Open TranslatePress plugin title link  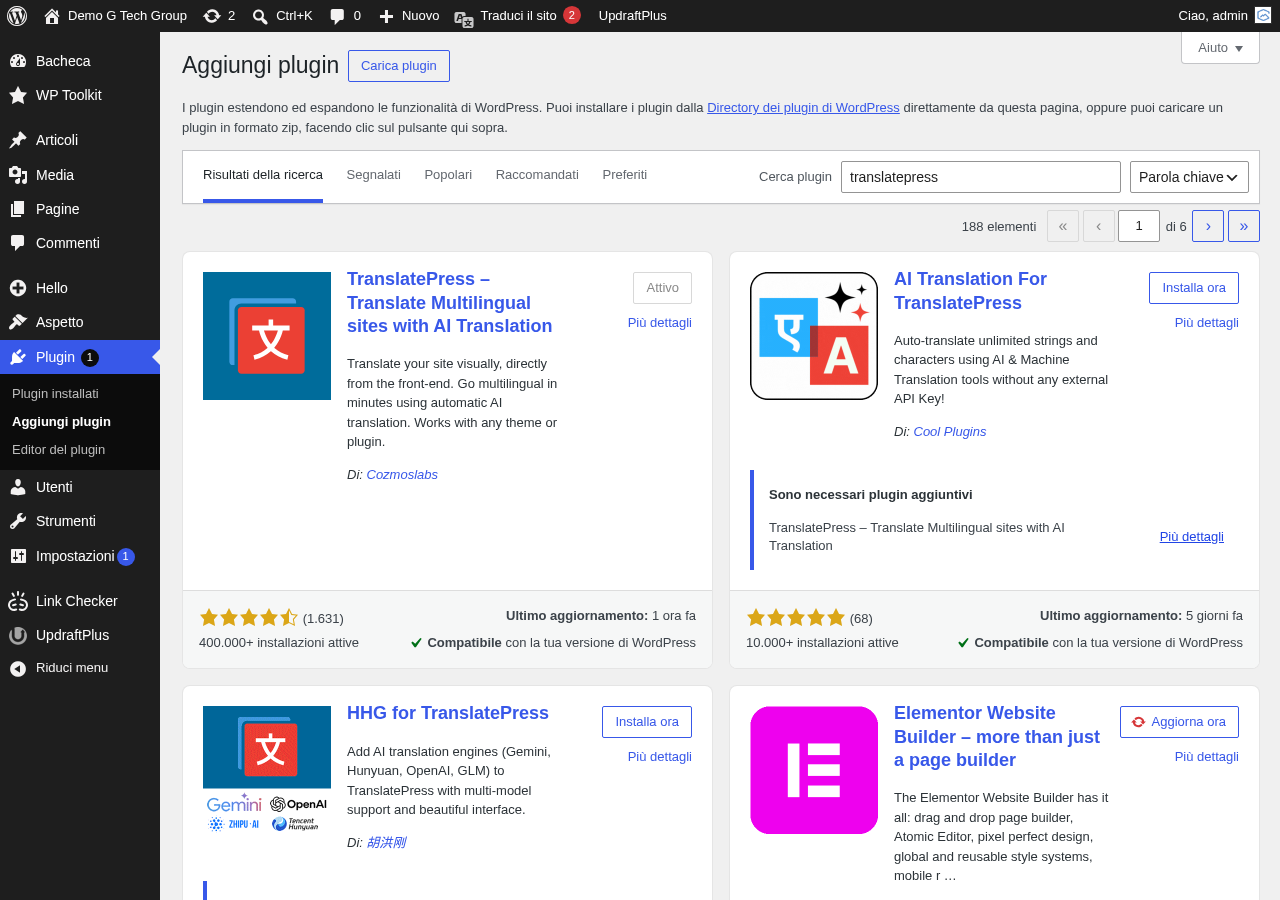pos(449,303)
